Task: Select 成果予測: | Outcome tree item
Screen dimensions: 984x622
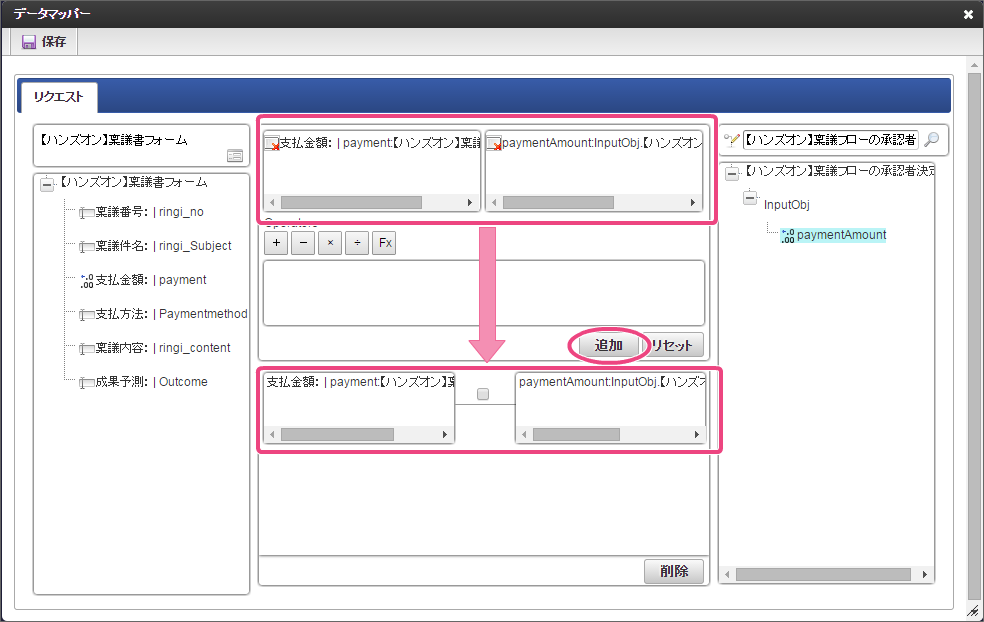Action: tap(151, 382)
